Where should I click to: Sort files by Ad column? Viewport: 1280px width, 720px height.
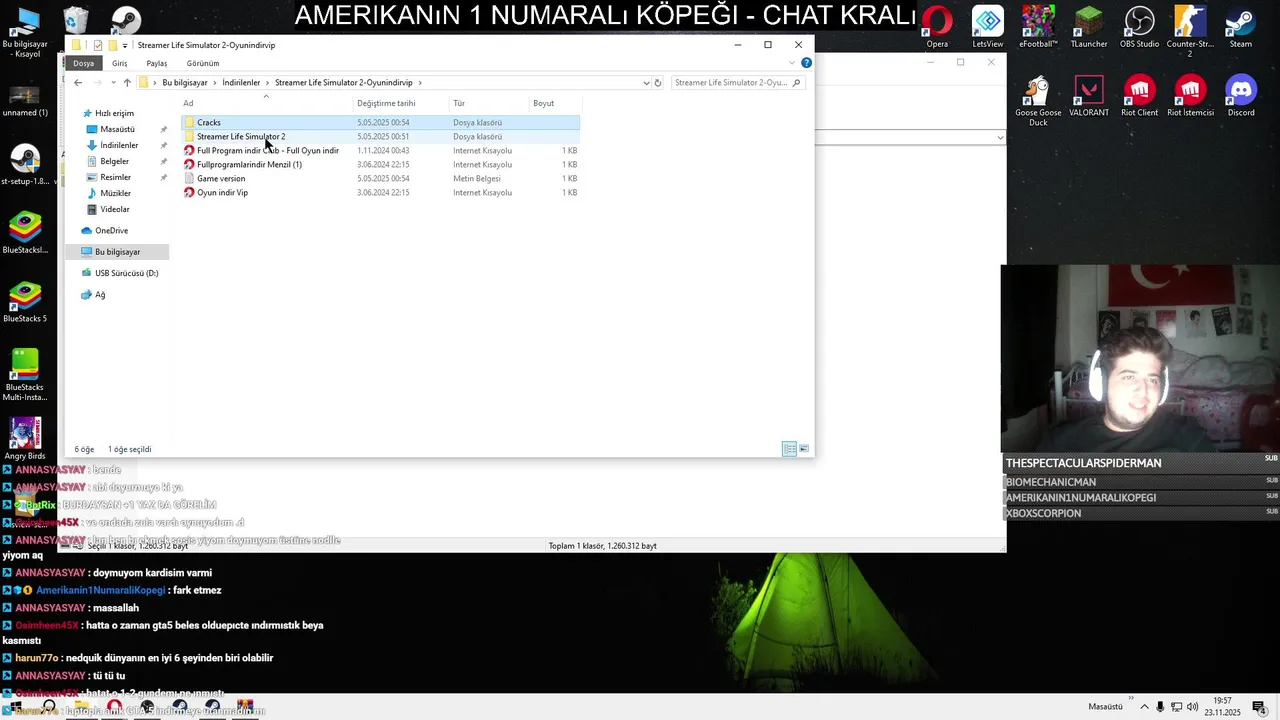coord(266,103)
